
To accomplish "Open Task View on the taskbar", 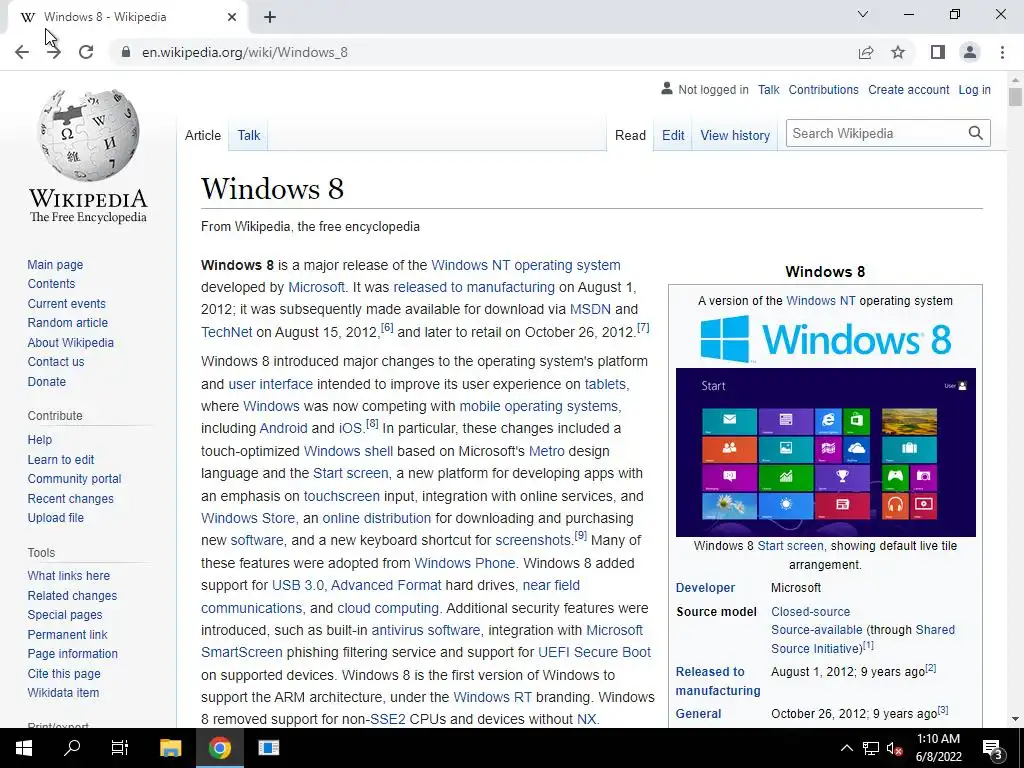I will point(120,748).
